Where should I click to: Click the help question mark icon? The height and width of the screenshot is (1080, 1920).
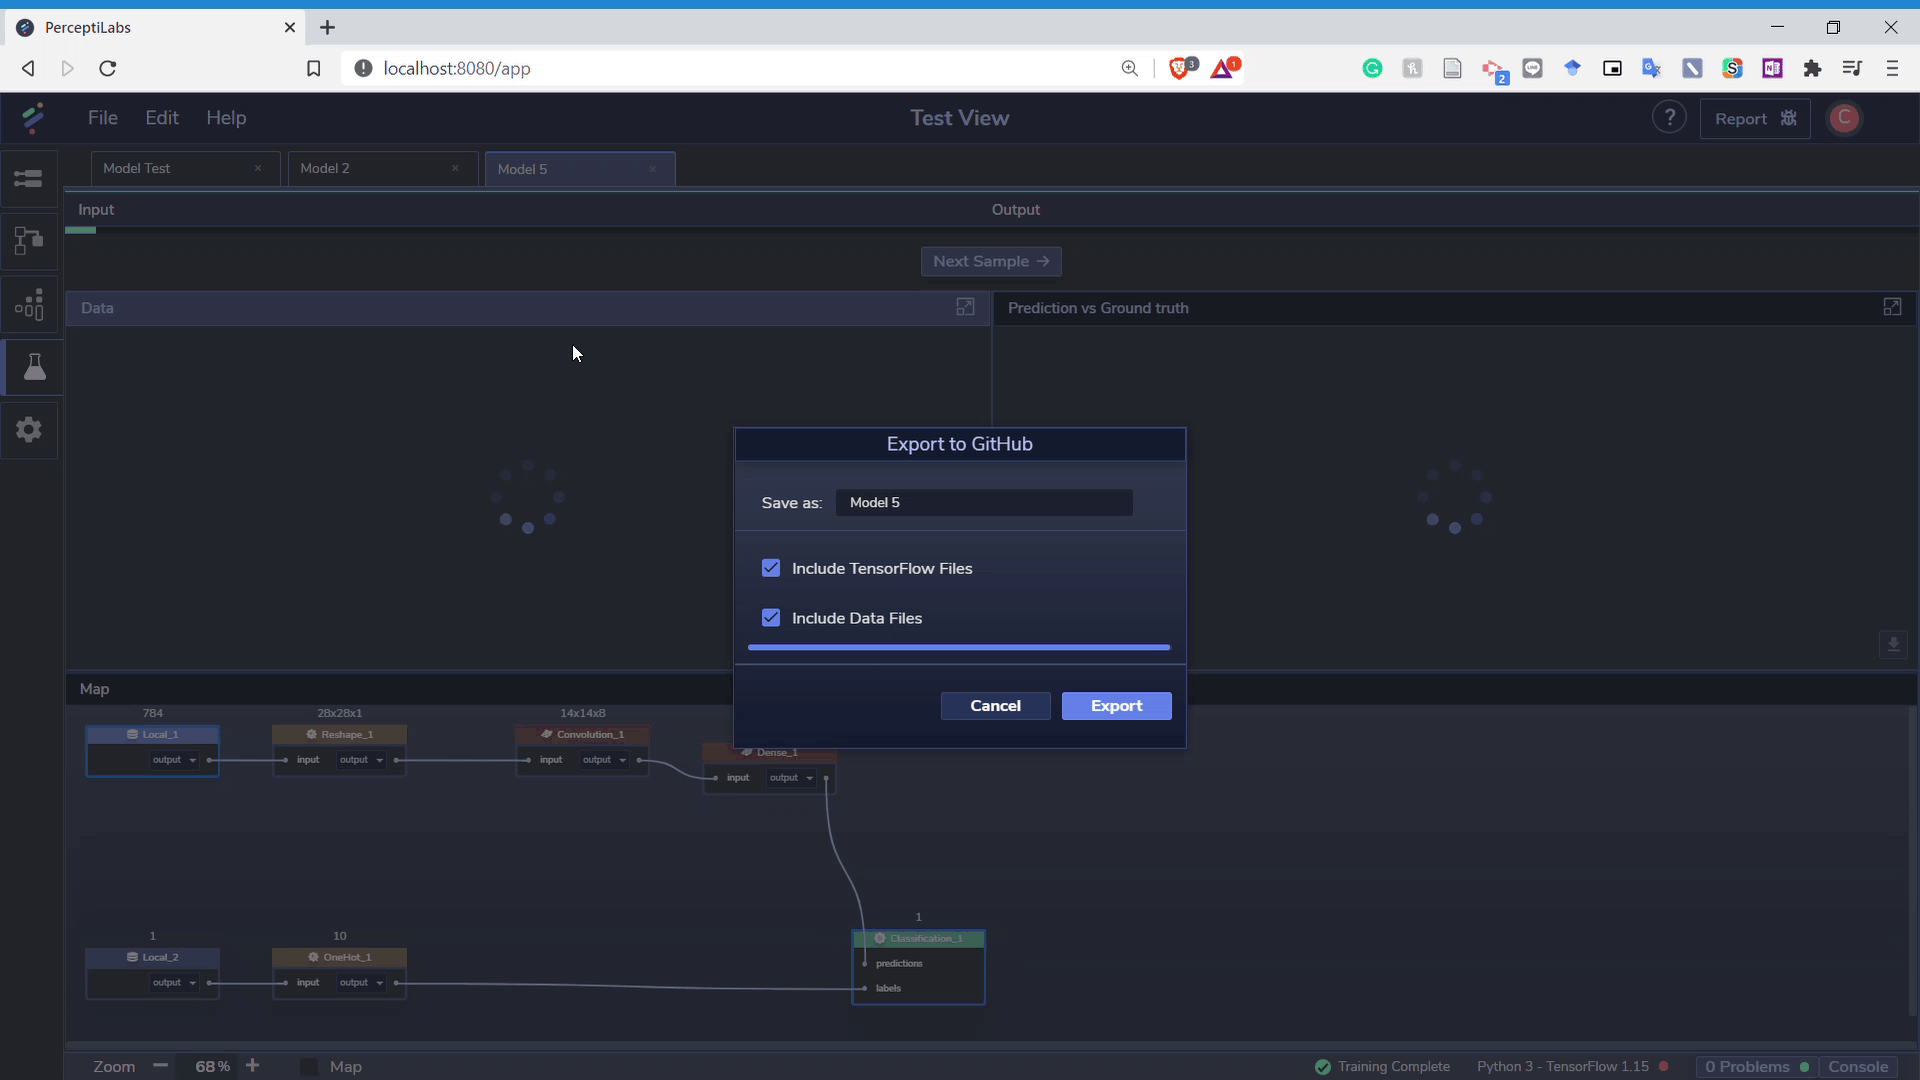click(x=1668, y=118)
